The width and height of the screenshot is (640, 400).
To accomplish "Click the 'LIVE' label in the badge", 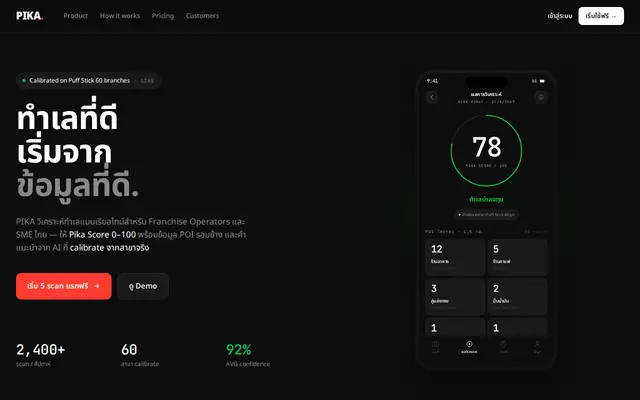I will 147,81.
